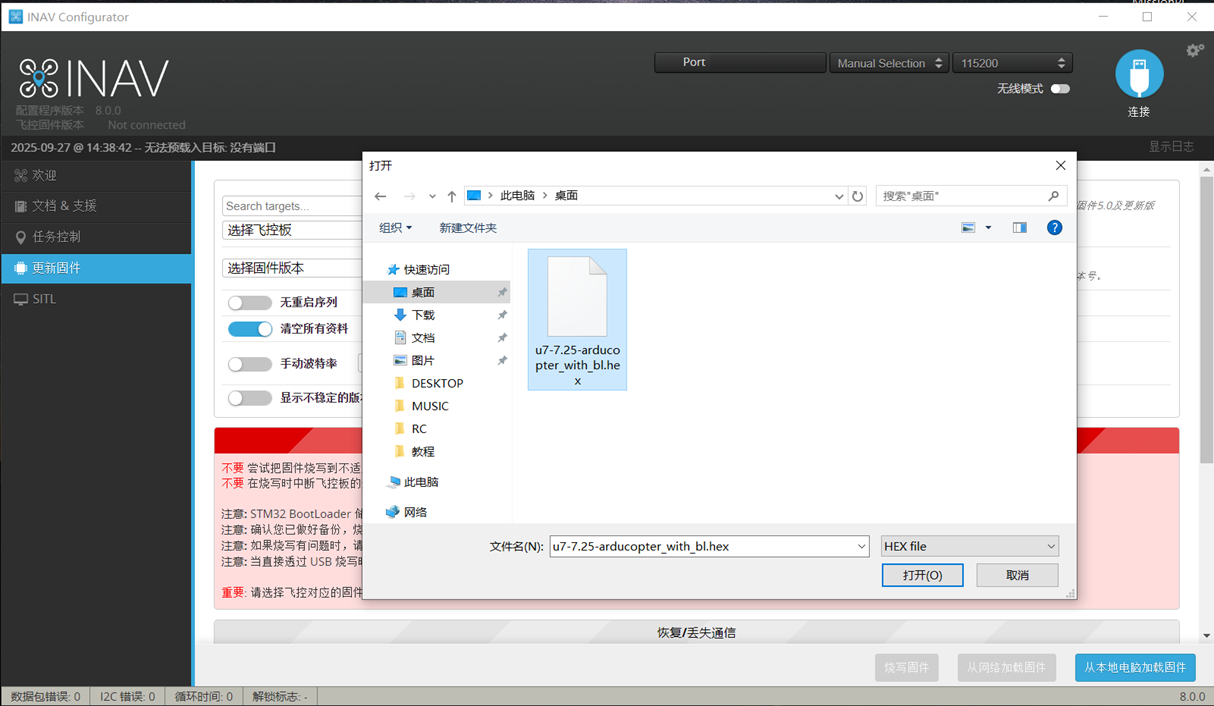Turn on 无线模式 switch
The height and width of the screenshot is (706, 1214).
(1060, 89)
